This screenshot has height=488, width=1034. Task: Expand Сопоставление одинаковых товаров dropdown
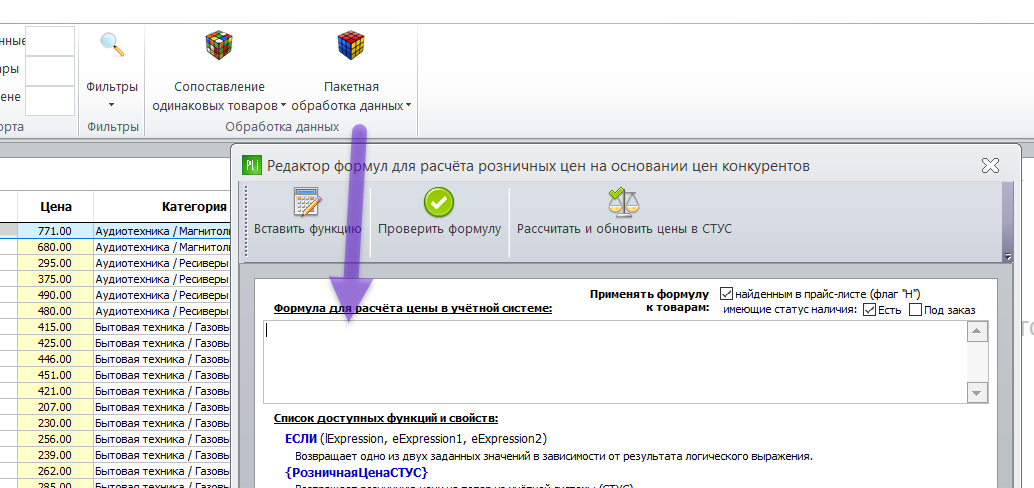tap(283, 106)
